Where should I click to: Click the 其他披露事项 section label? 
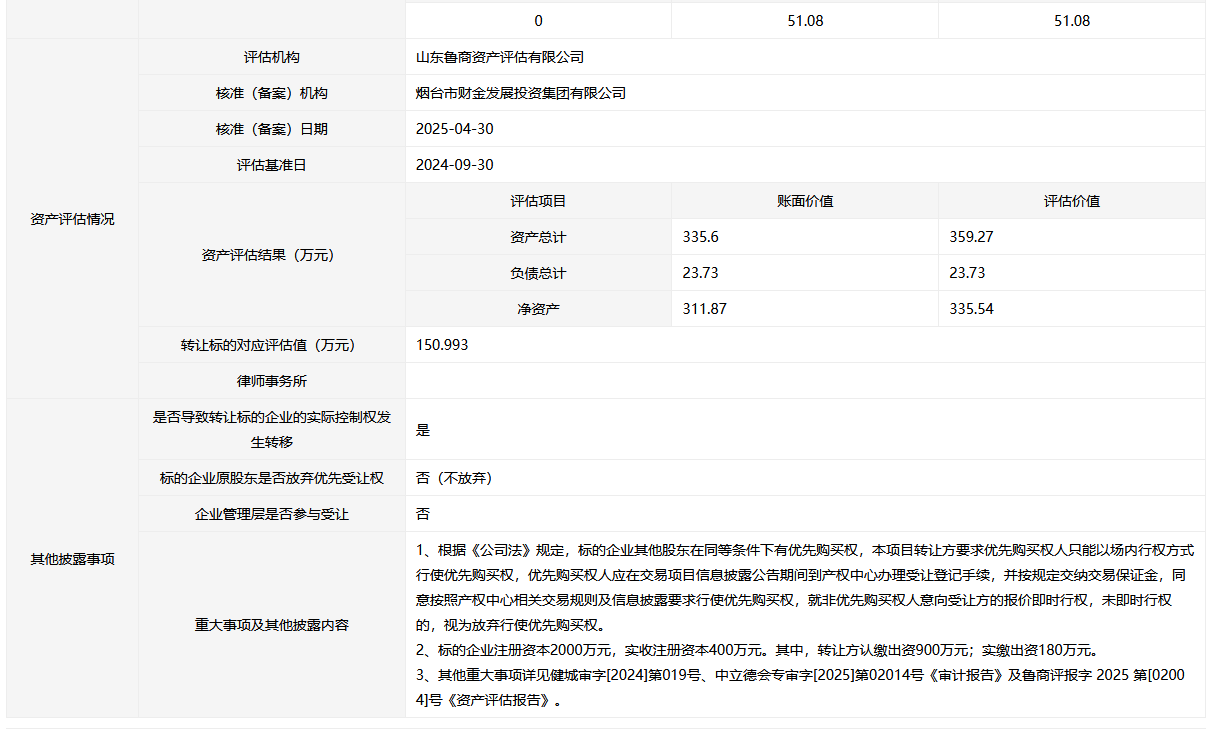click(x=72, y=559)
